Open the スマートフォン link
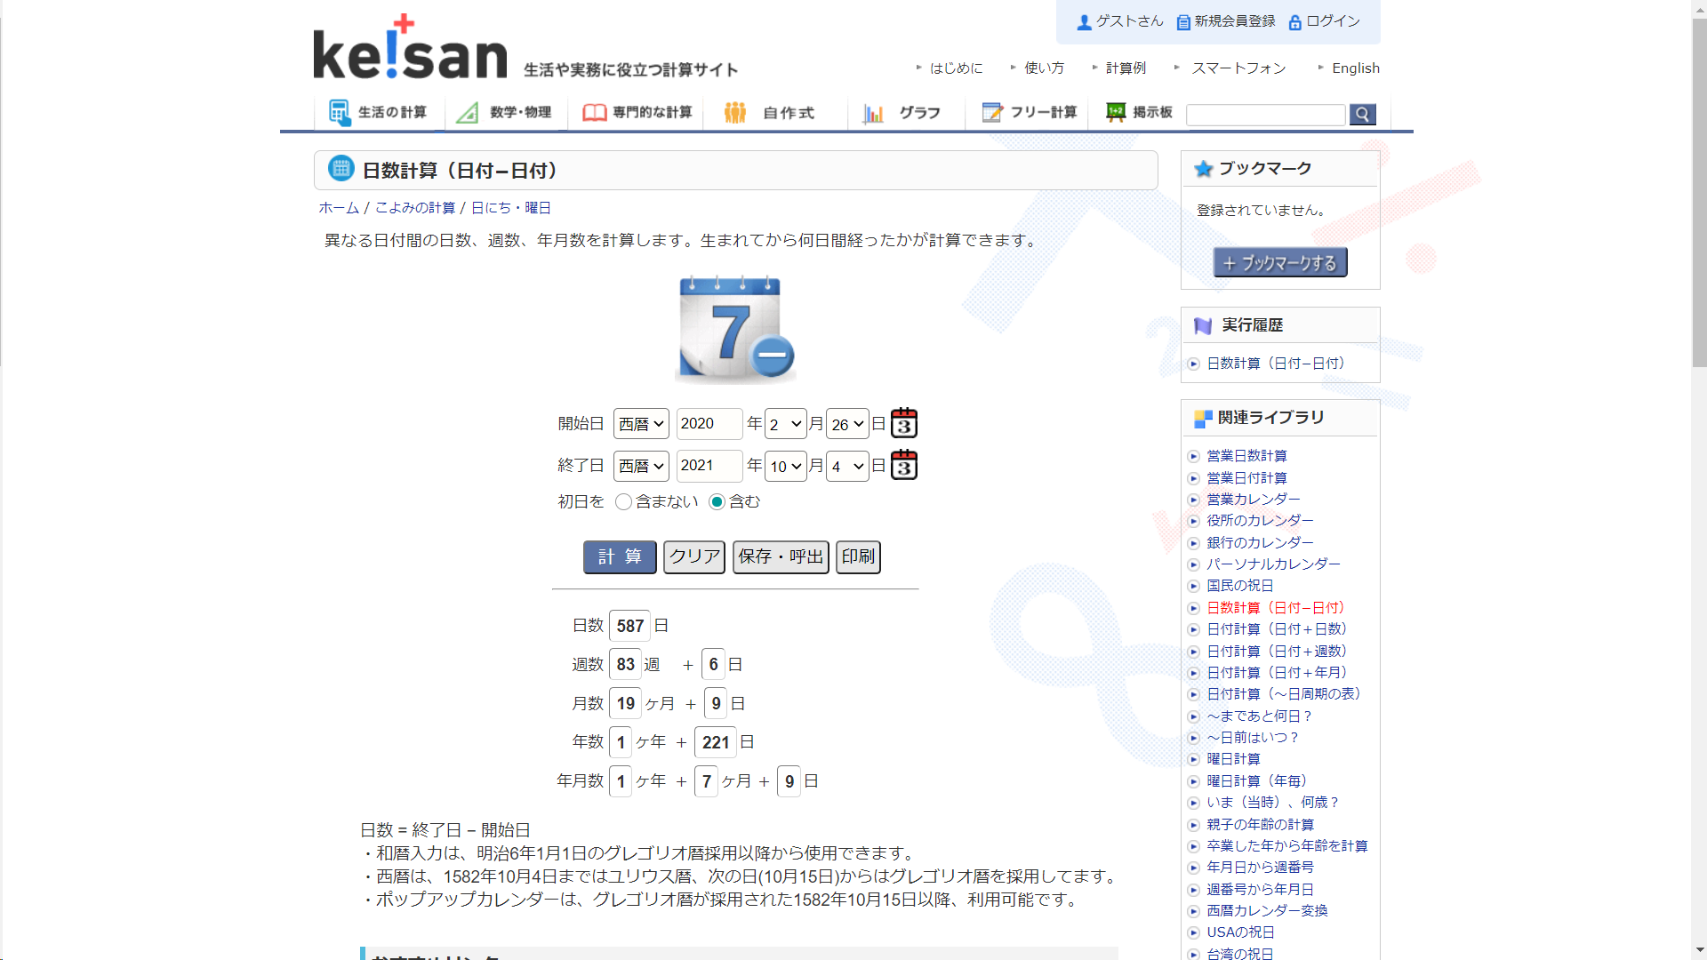 (1239, 68)
